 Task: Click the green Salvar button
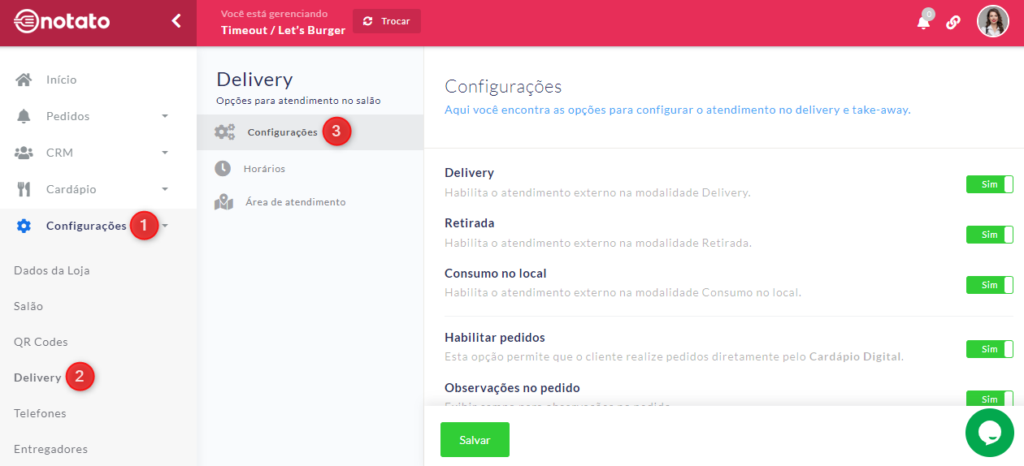pyautogui.click(x=475, y=440)
